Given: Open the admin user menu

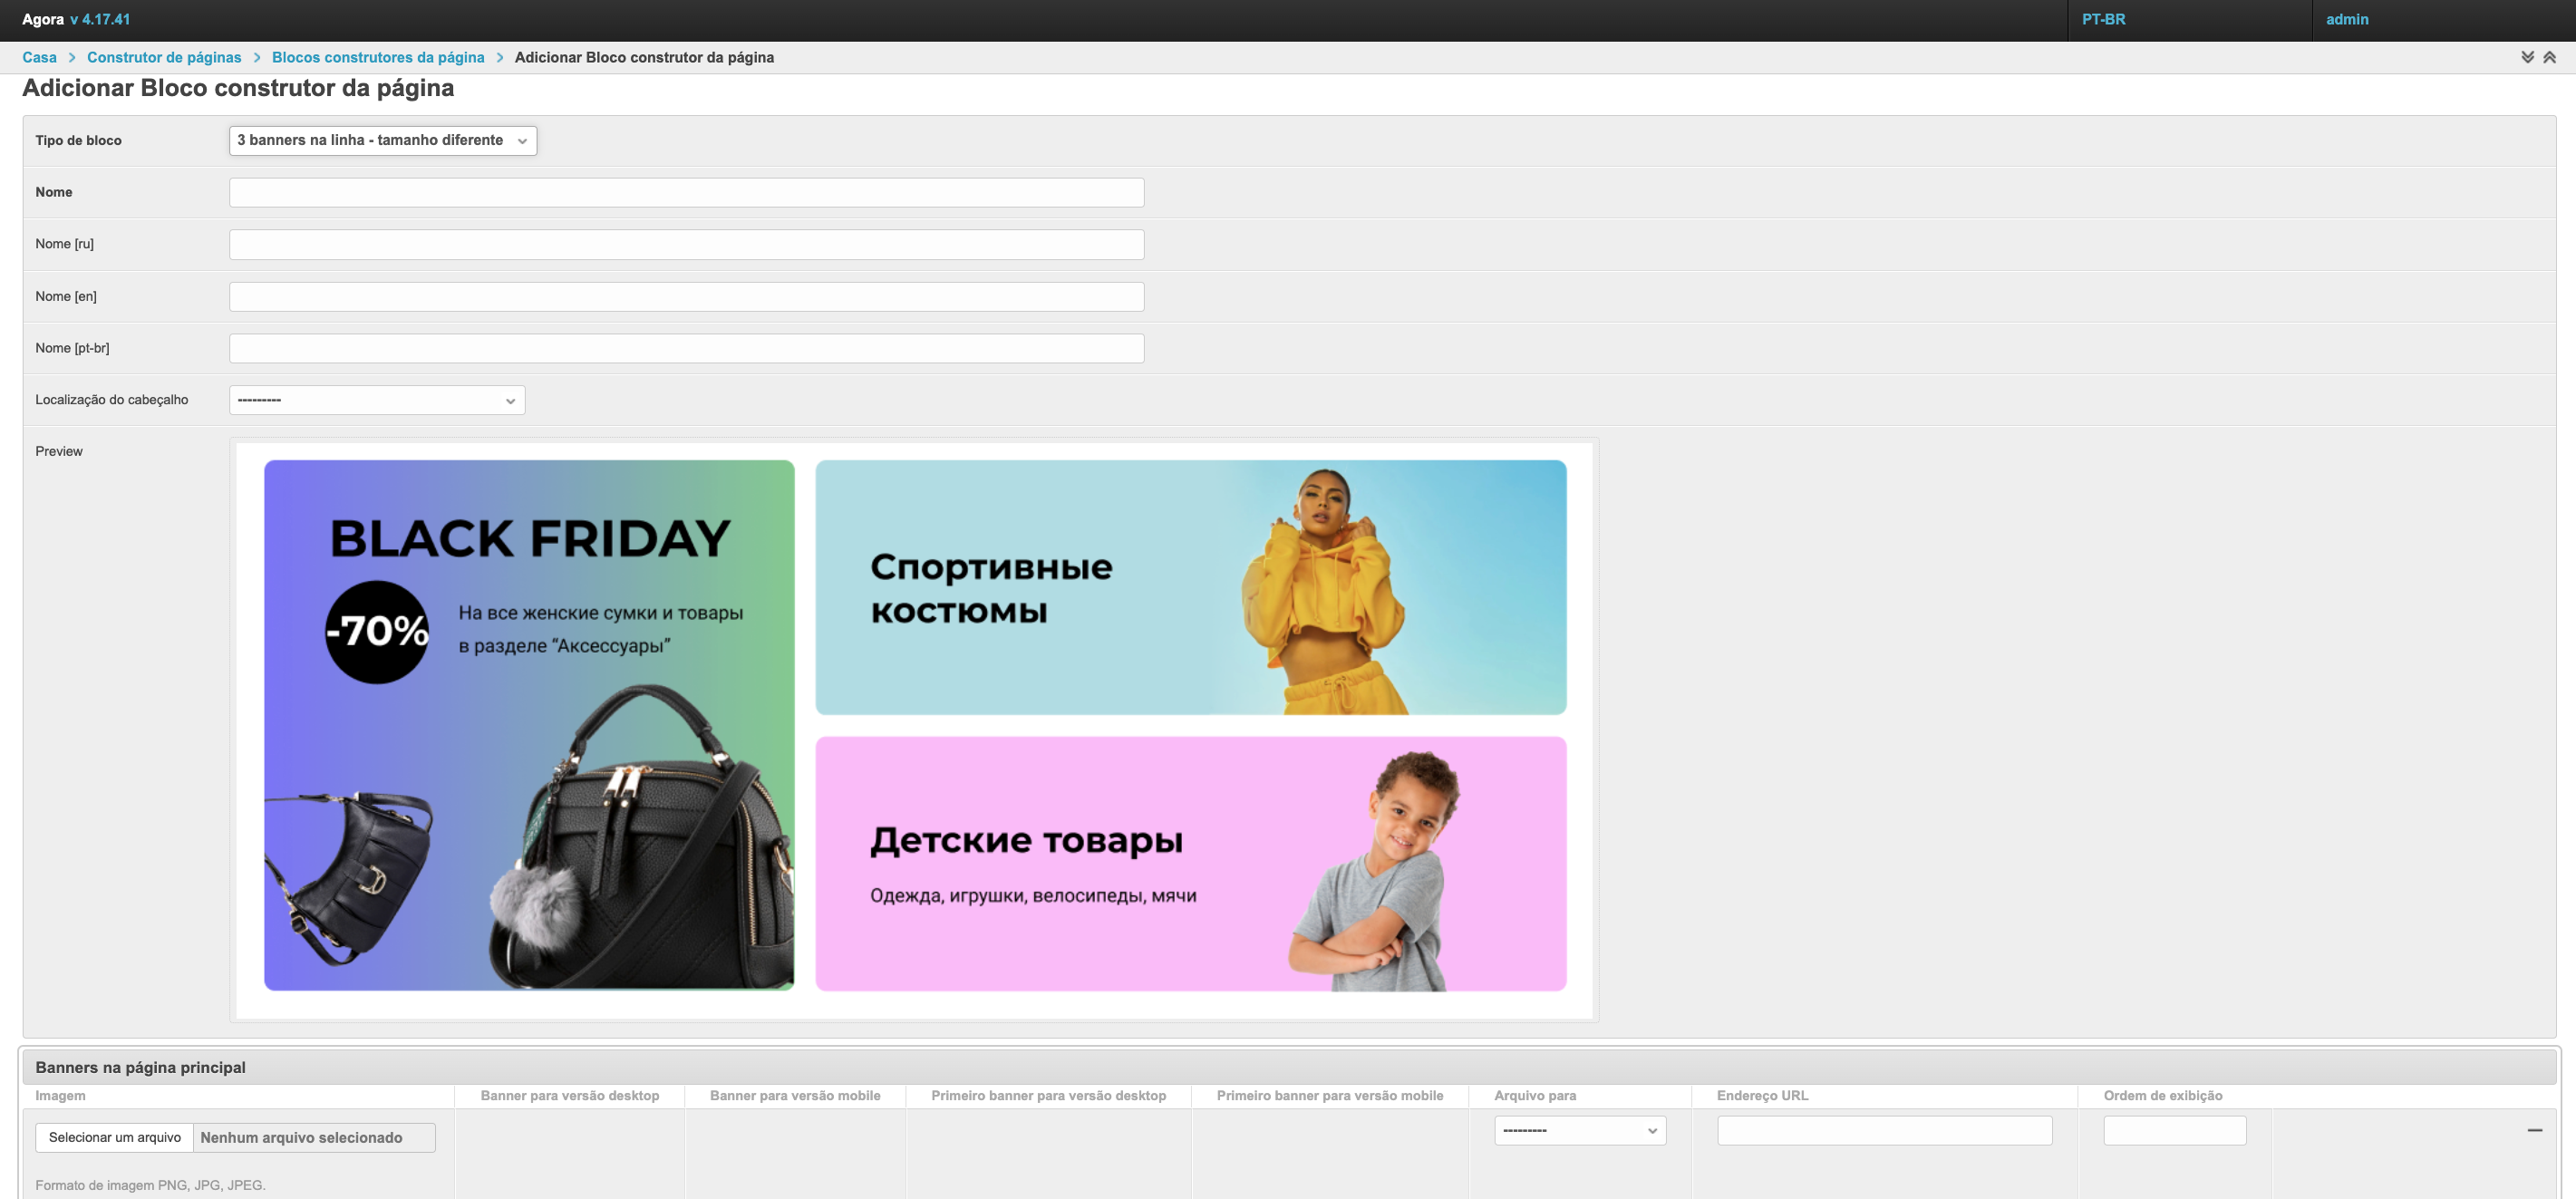Looking at the screenshot, I should pos(2346,19).
